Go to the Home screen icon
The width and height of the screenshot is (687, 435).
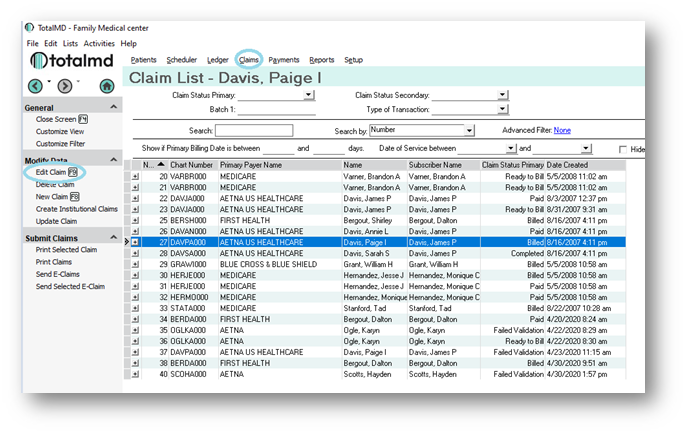(x=107, y=86)
